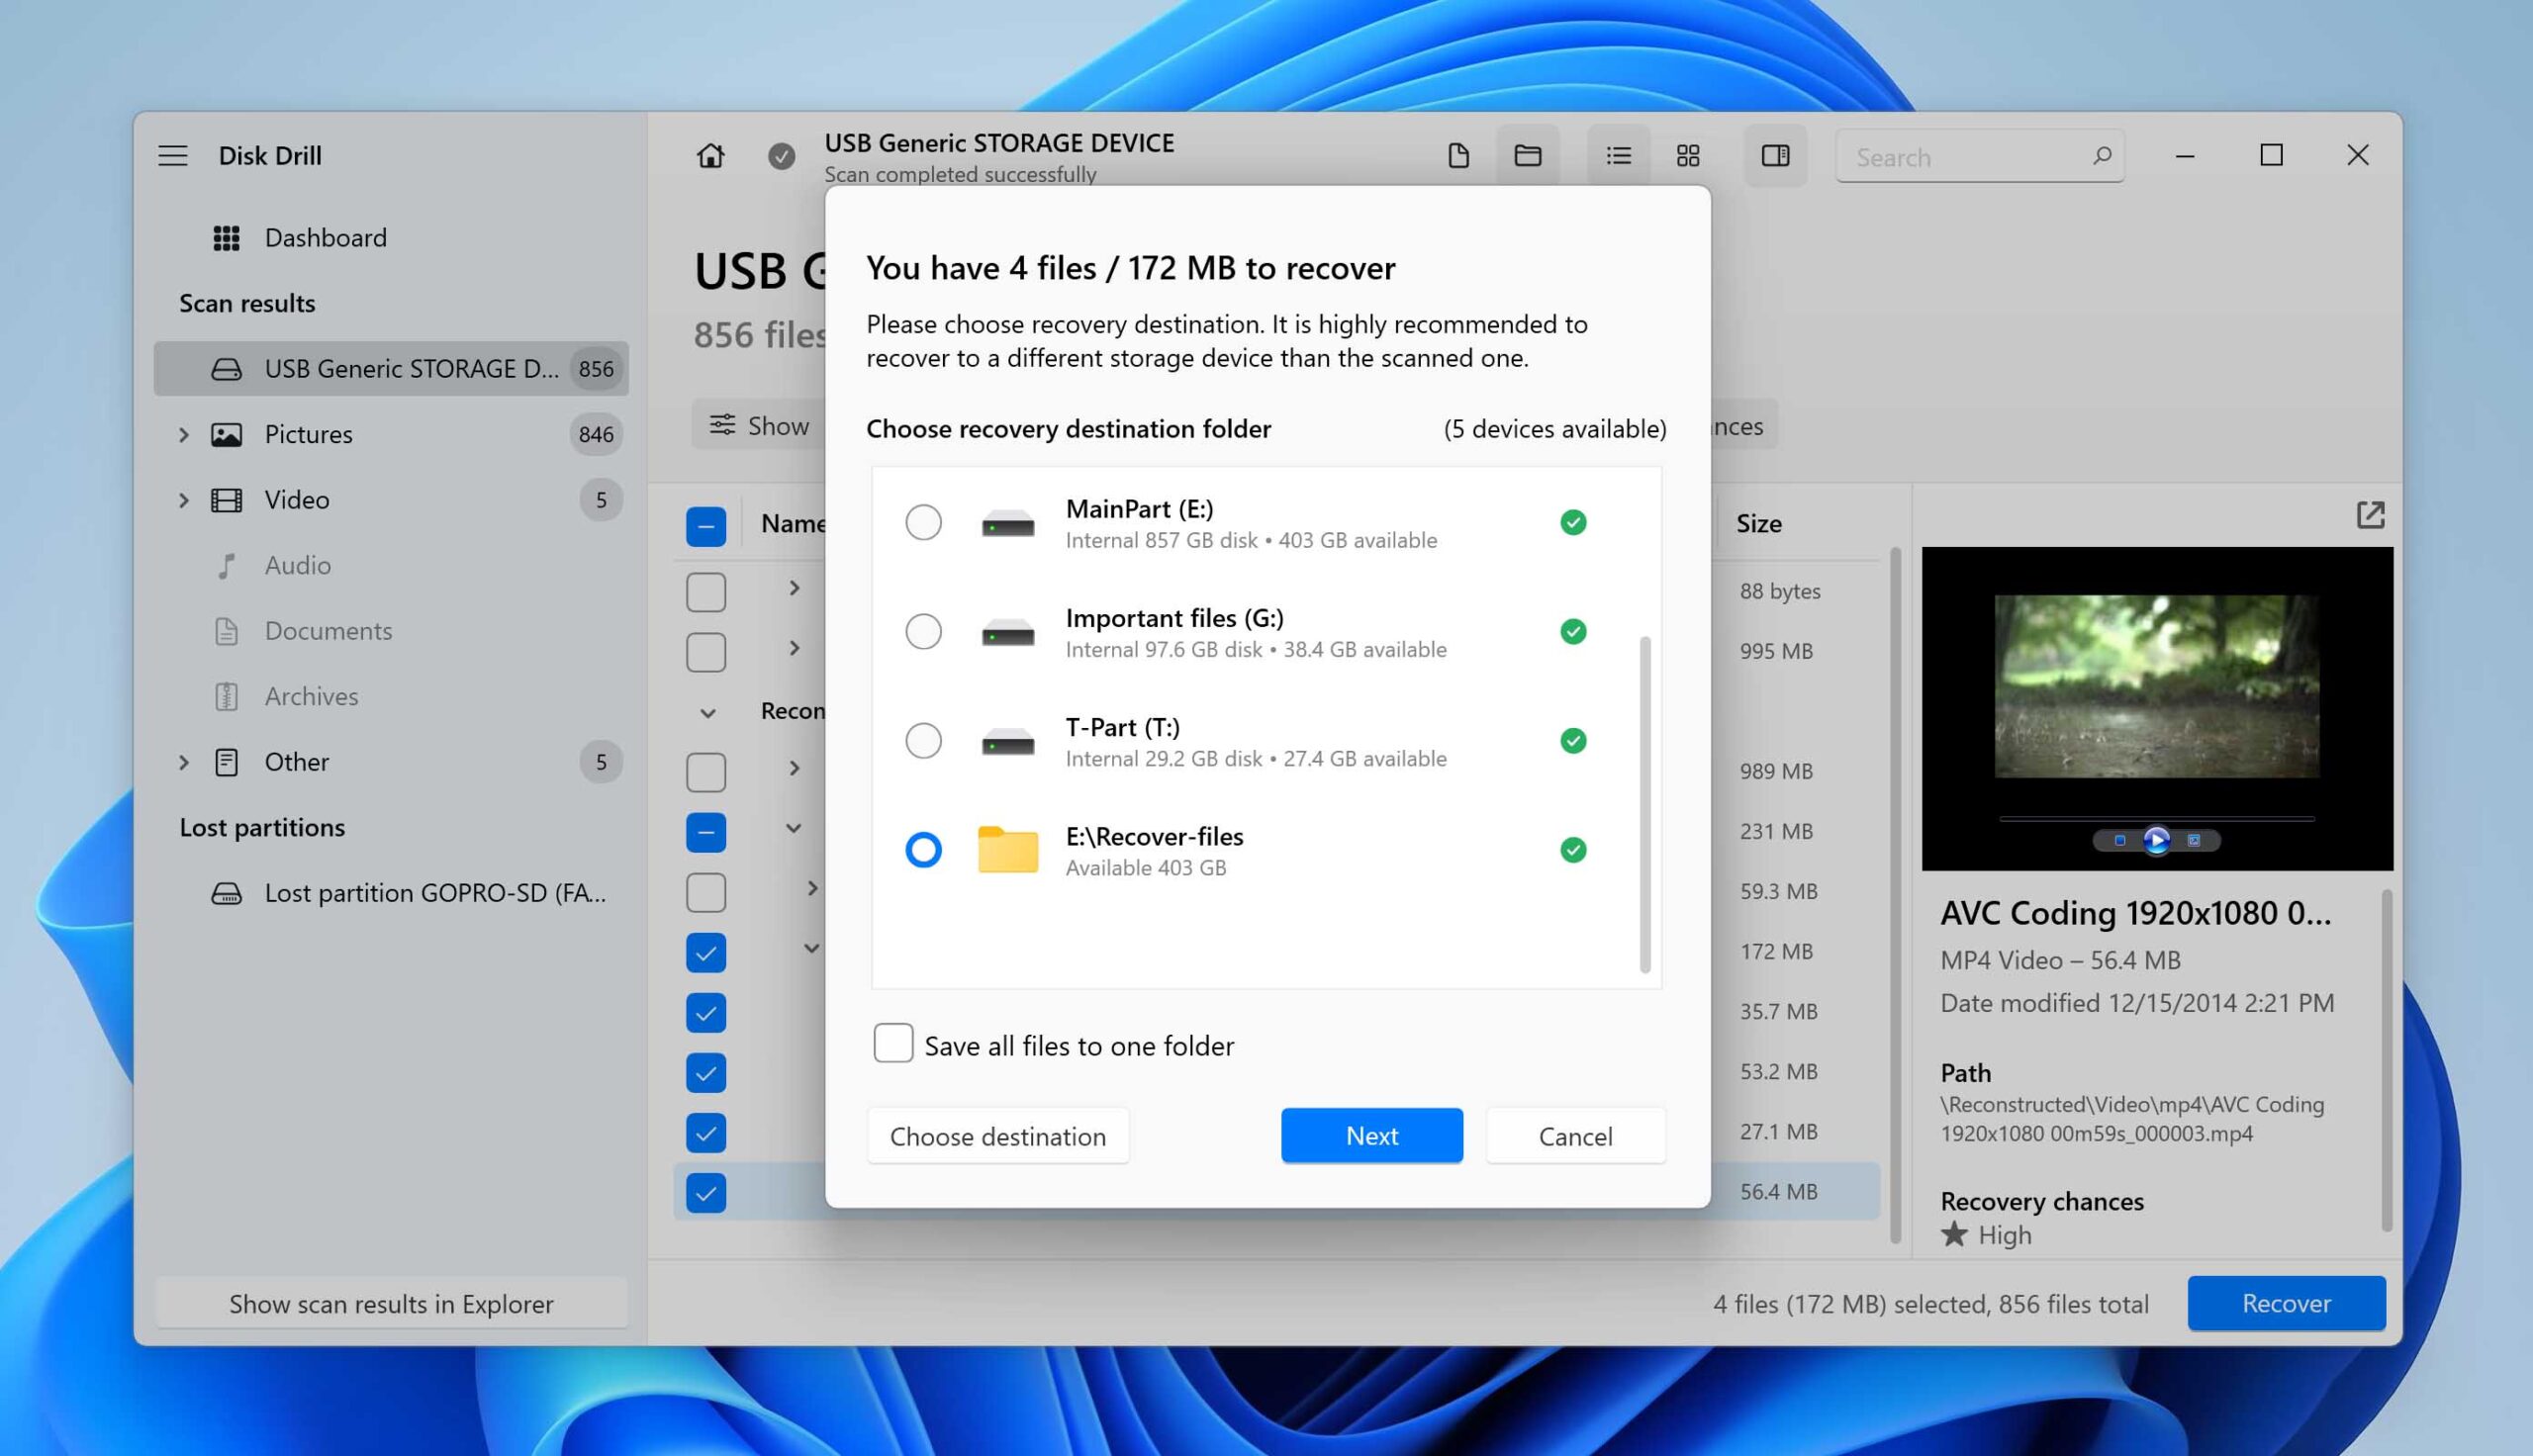The image size is (2533, 1456).
Task: Select Important files (G:) radio button
Action: click(923, 631)
